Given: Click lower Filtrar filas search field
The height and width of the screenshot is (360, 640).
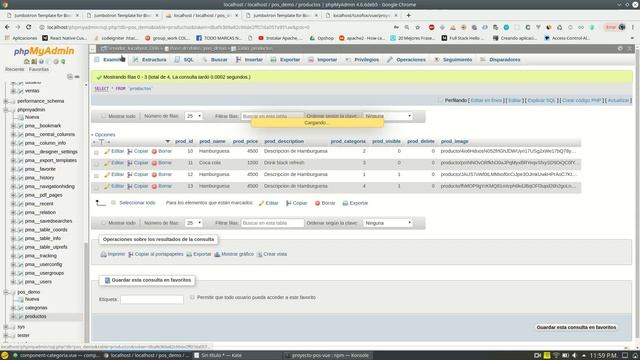Looking at the screenshot, I should click(x=272, y=223).
